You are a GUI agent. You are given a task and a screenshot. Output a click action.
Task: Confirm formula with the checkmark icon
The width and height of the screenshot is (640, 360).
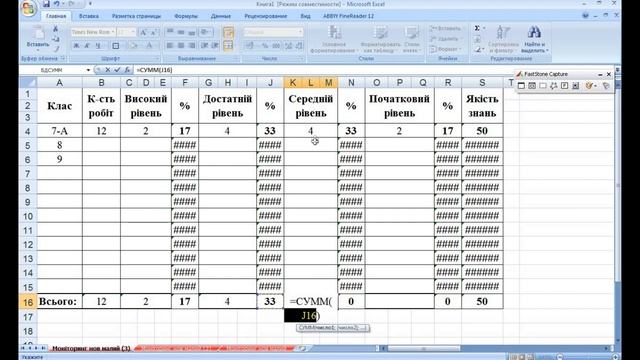pos(118,70)
